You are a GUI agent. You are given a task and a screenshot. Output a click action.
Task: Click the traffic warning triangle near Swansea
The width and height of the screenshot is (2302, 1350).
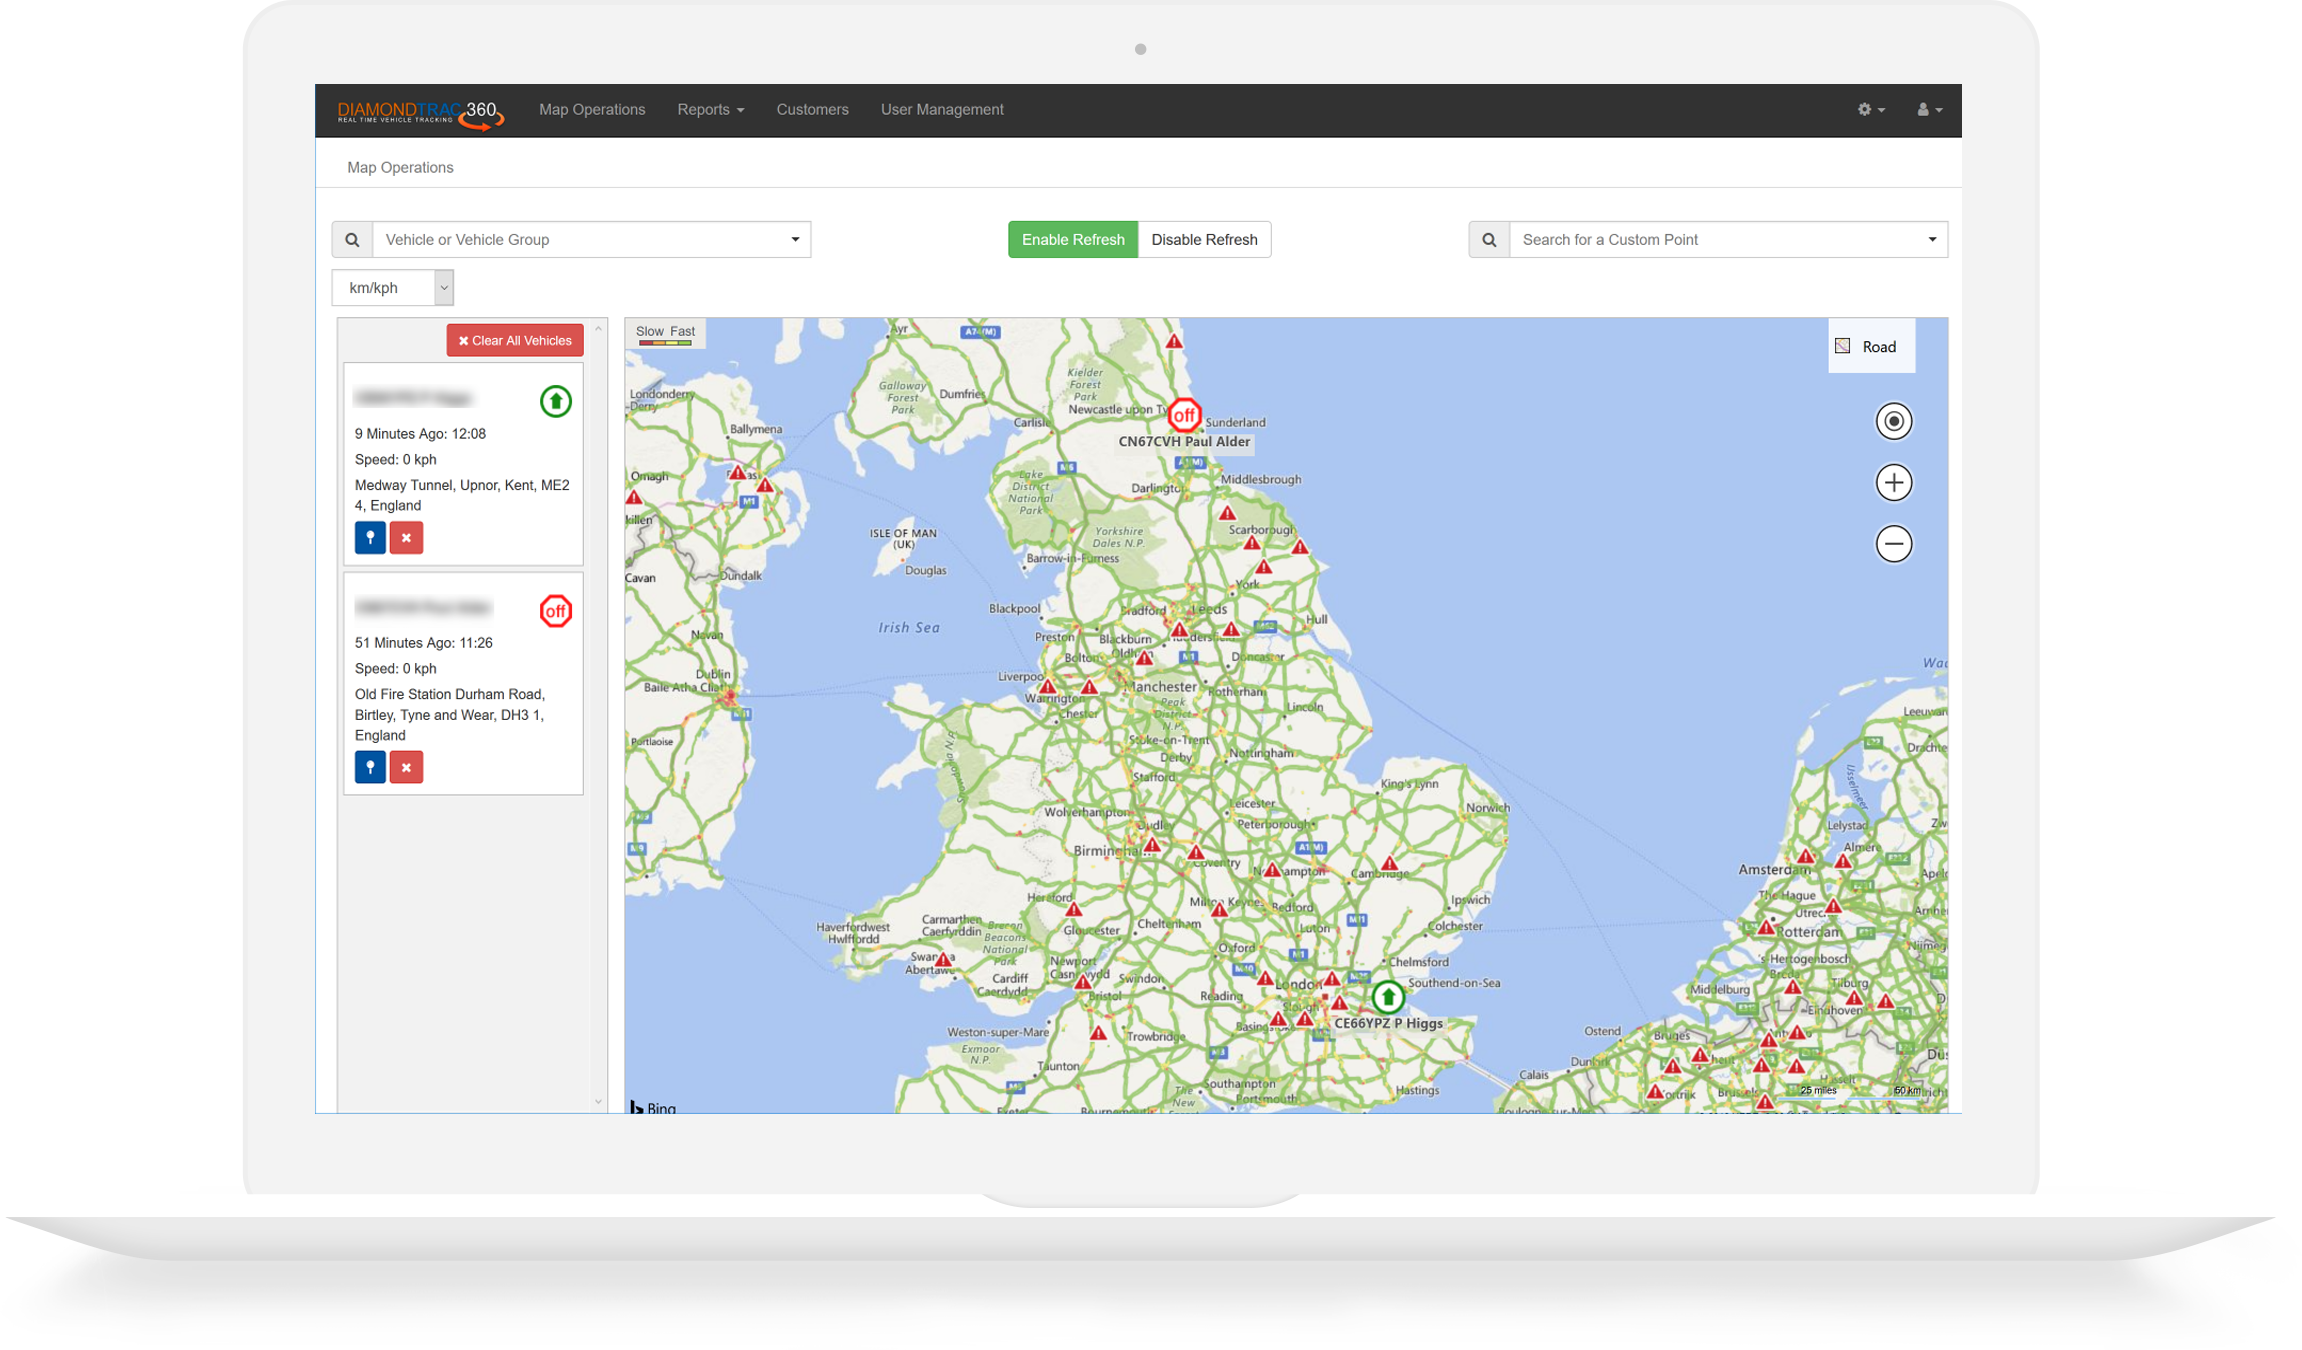pyautogui.click(x=943, y=959)
